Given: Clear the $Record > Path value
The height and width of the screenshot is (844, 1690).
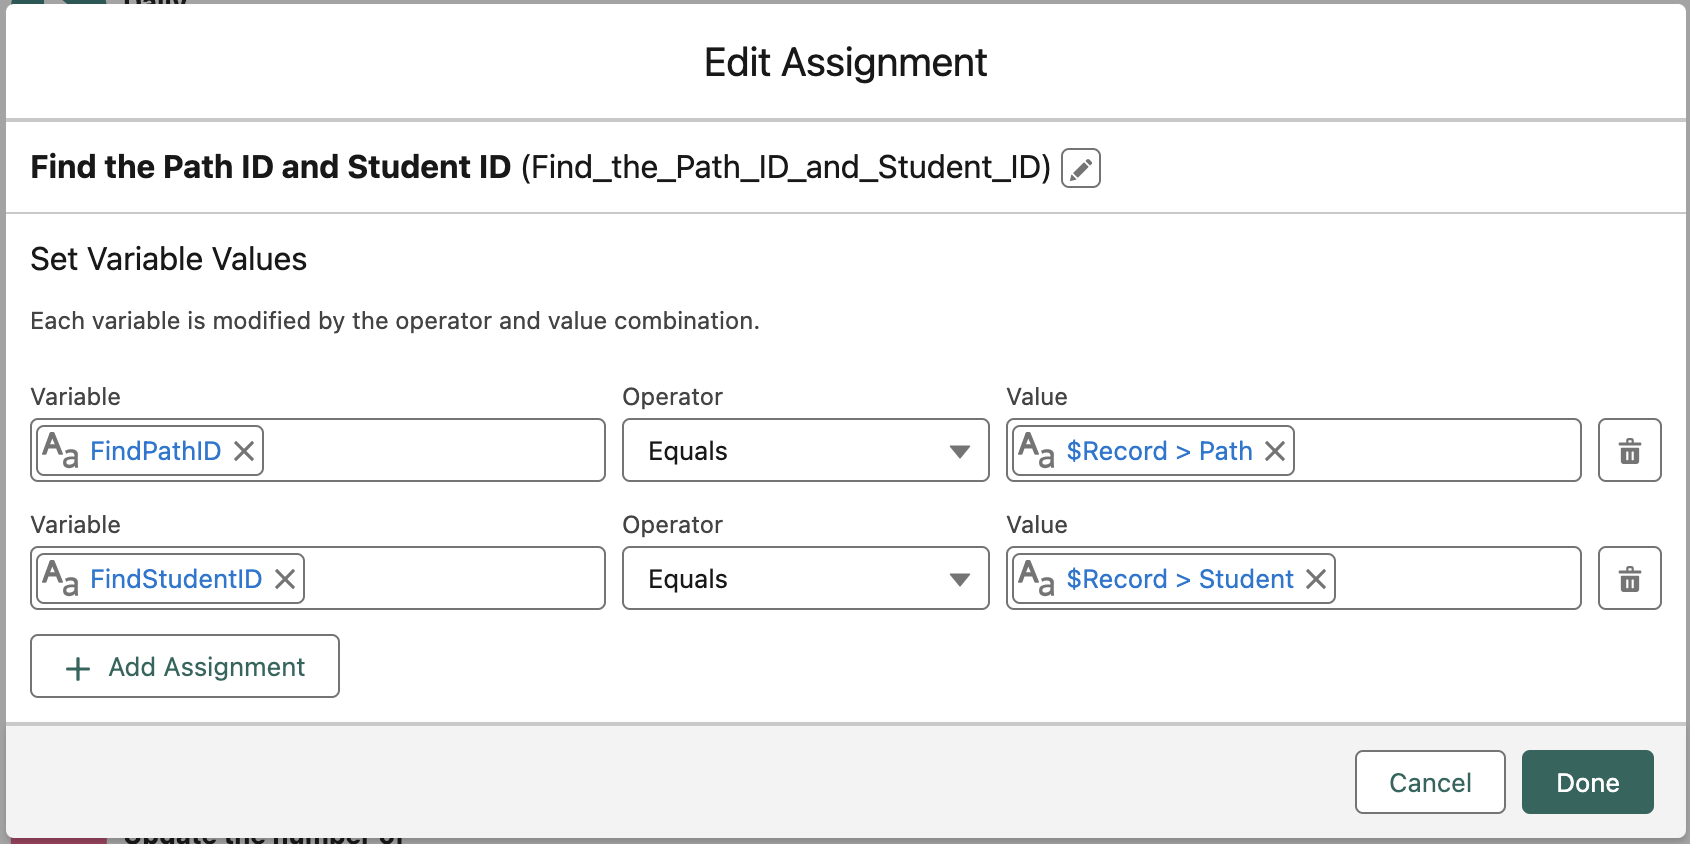Looking at the screenshot, I should [x=1275, y=451].
